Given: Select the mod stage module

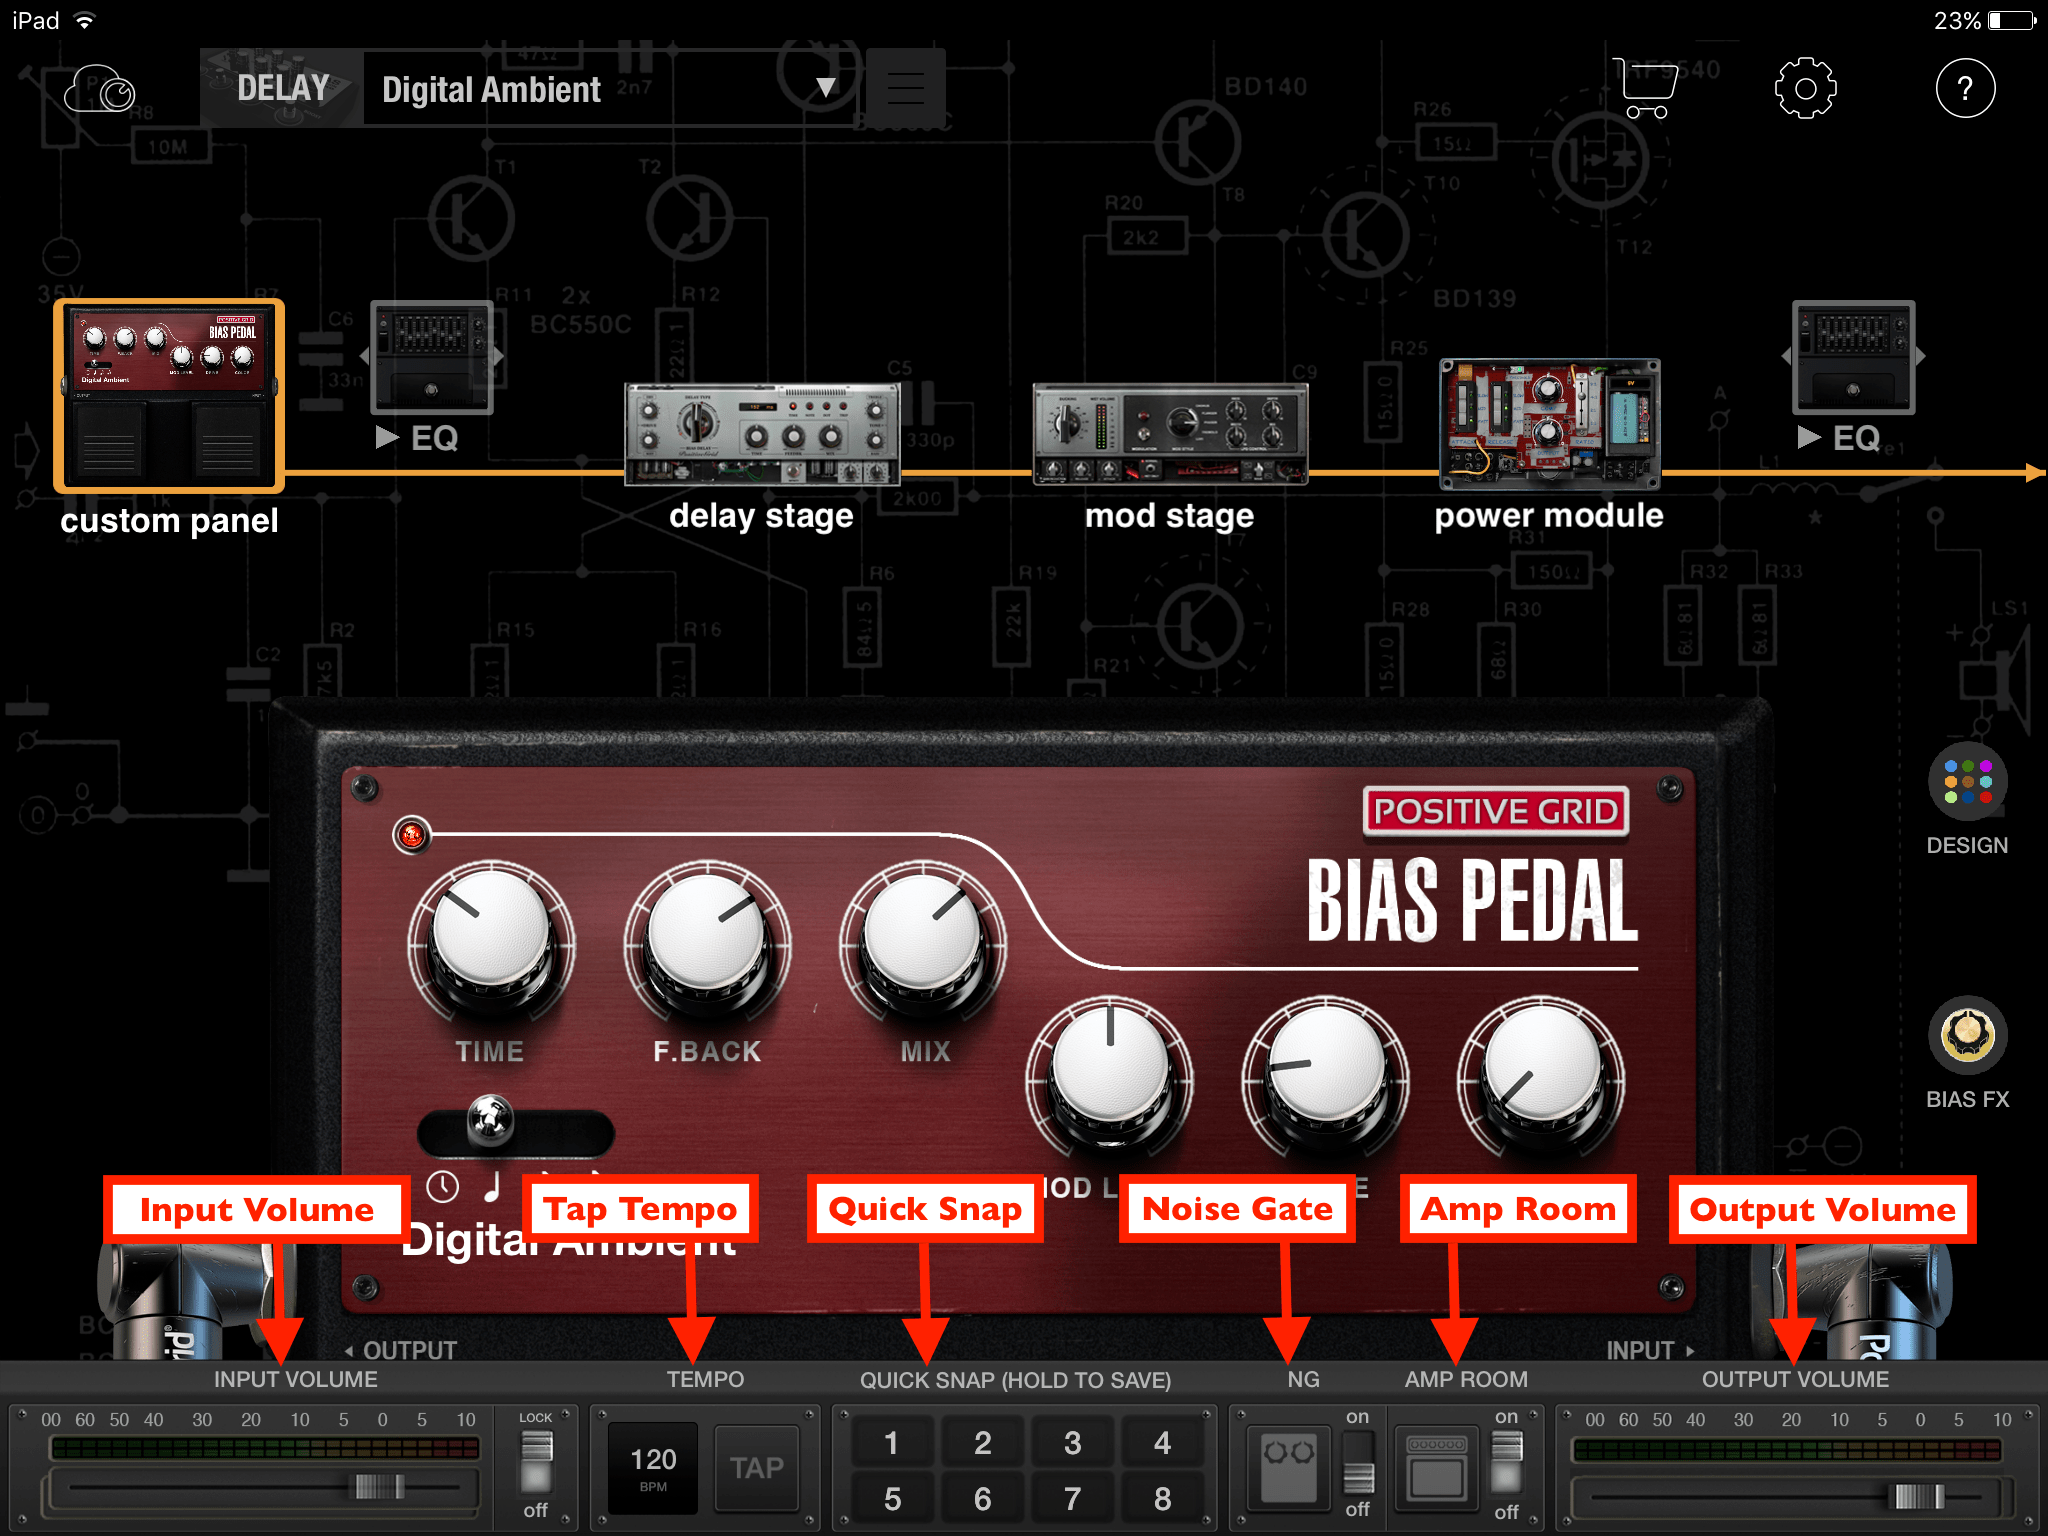Looking at the screenshot, I should (1172, 432).
